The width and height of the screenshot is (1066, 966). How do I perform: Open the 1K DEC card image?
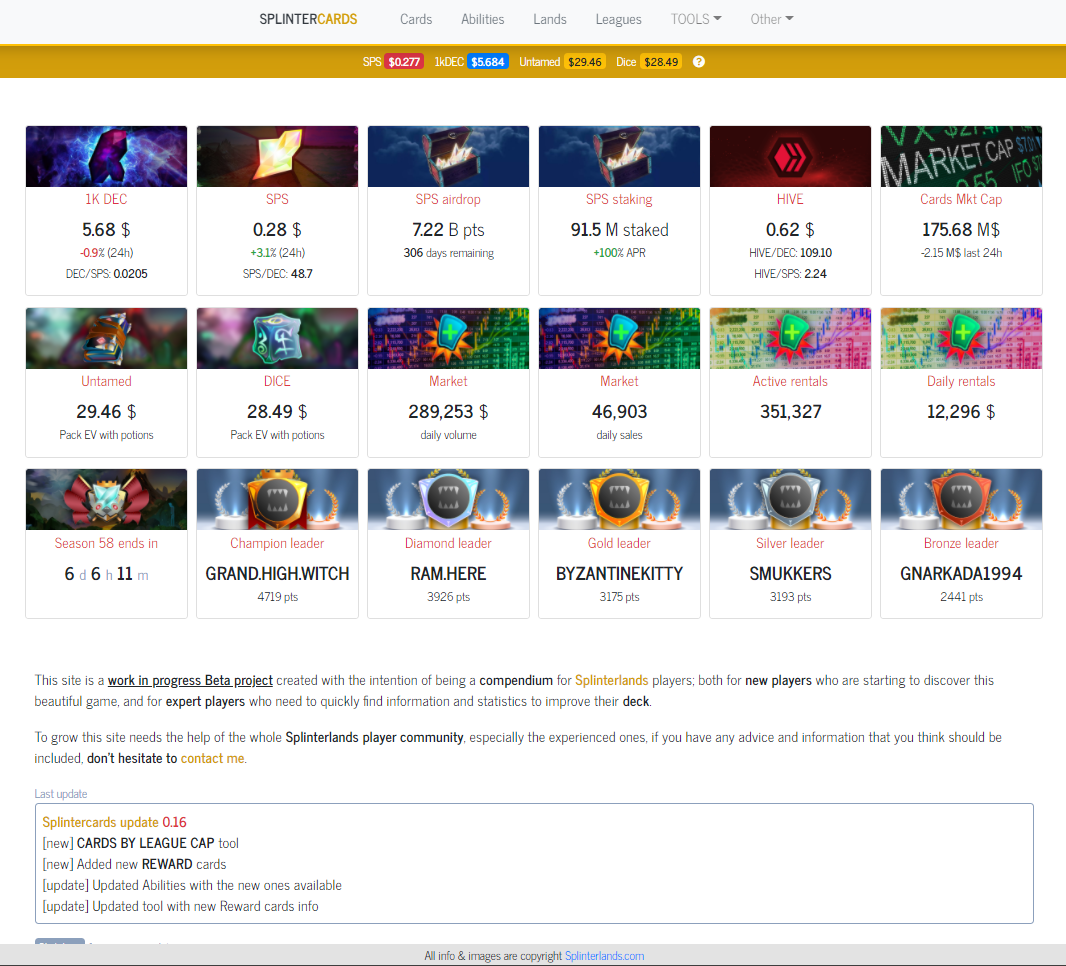(106, 156)
